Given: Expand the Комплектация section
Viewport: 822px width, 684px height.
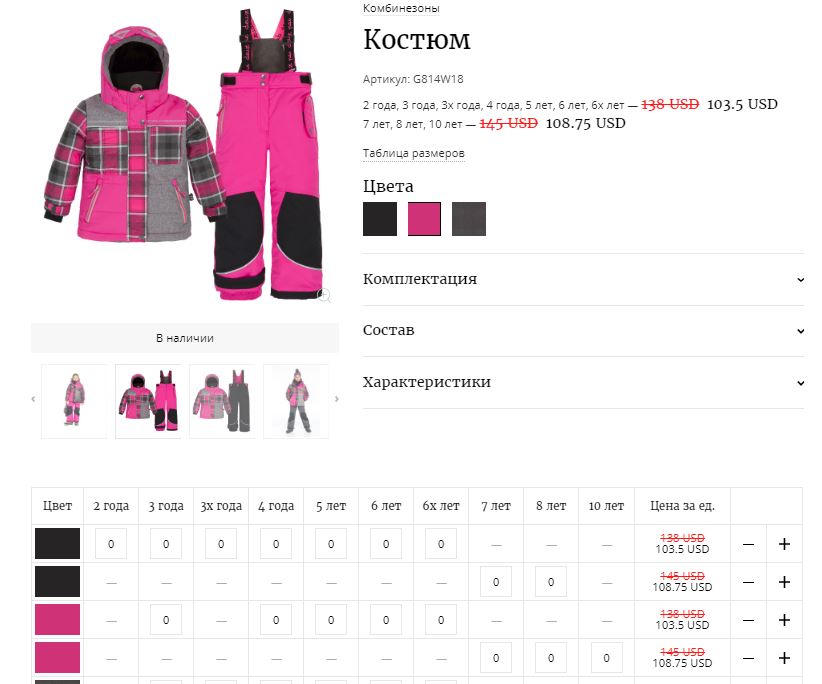Looking at the screenshot, I should click(583, 279).
